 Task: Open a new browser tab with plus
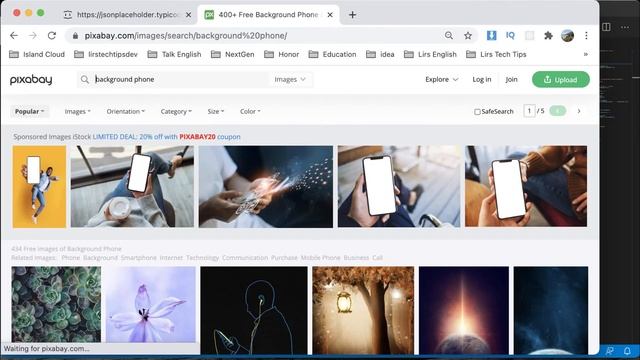[352, 15]
